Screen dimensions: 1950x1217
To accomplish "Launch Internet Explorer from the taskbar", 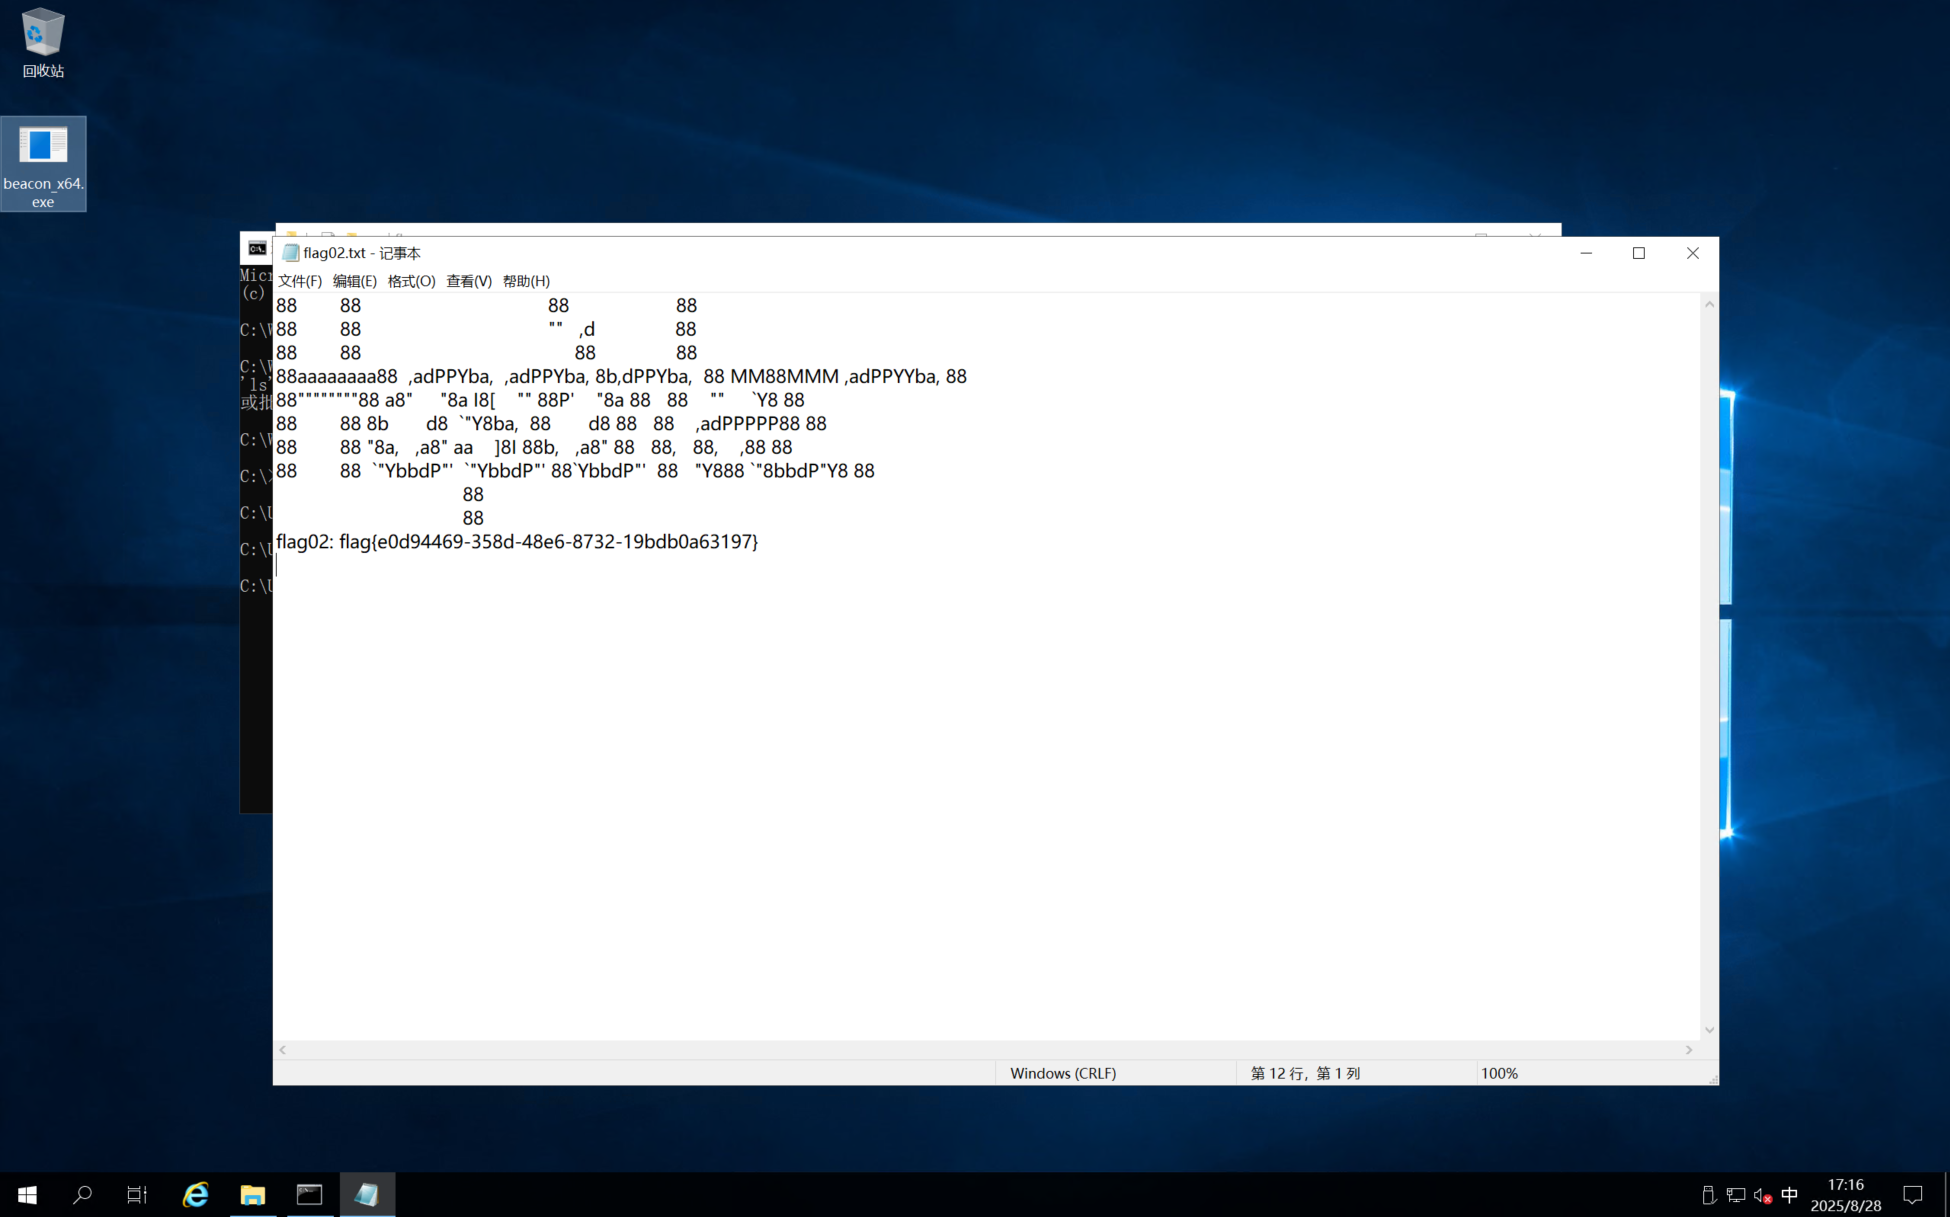I will (x=196, y=1194).
